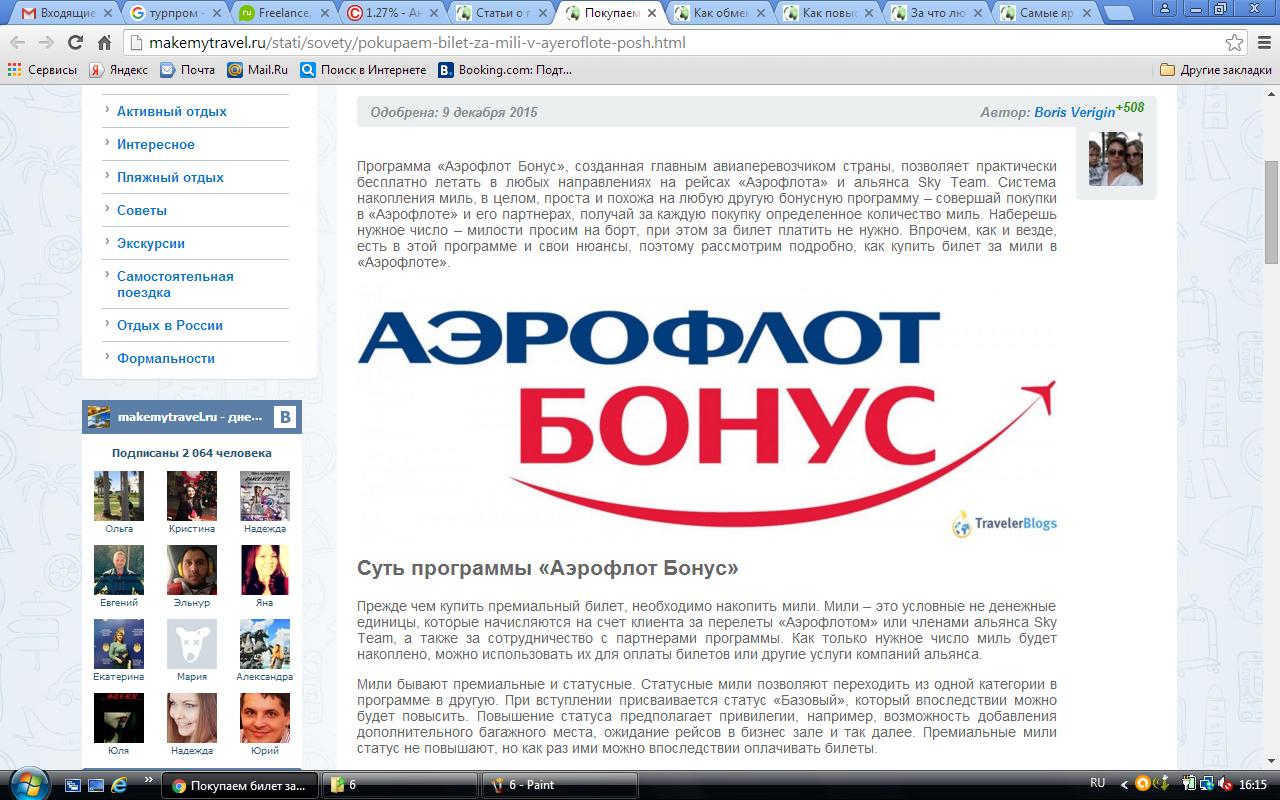Switch to the folder 6 taskbar window

coord(400,785)
